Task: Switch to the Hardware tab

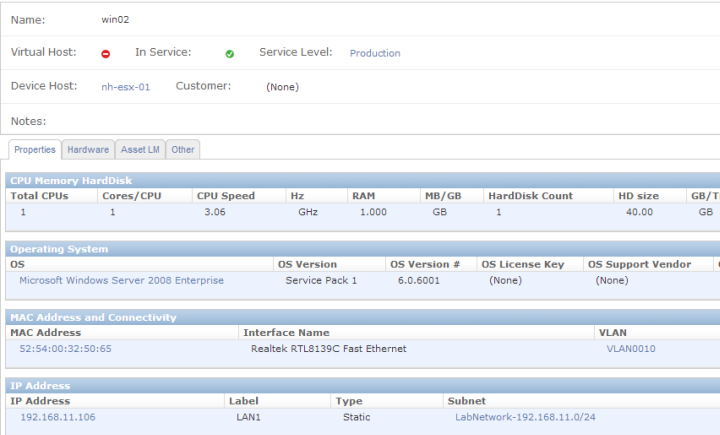Action: pos(88,150)
